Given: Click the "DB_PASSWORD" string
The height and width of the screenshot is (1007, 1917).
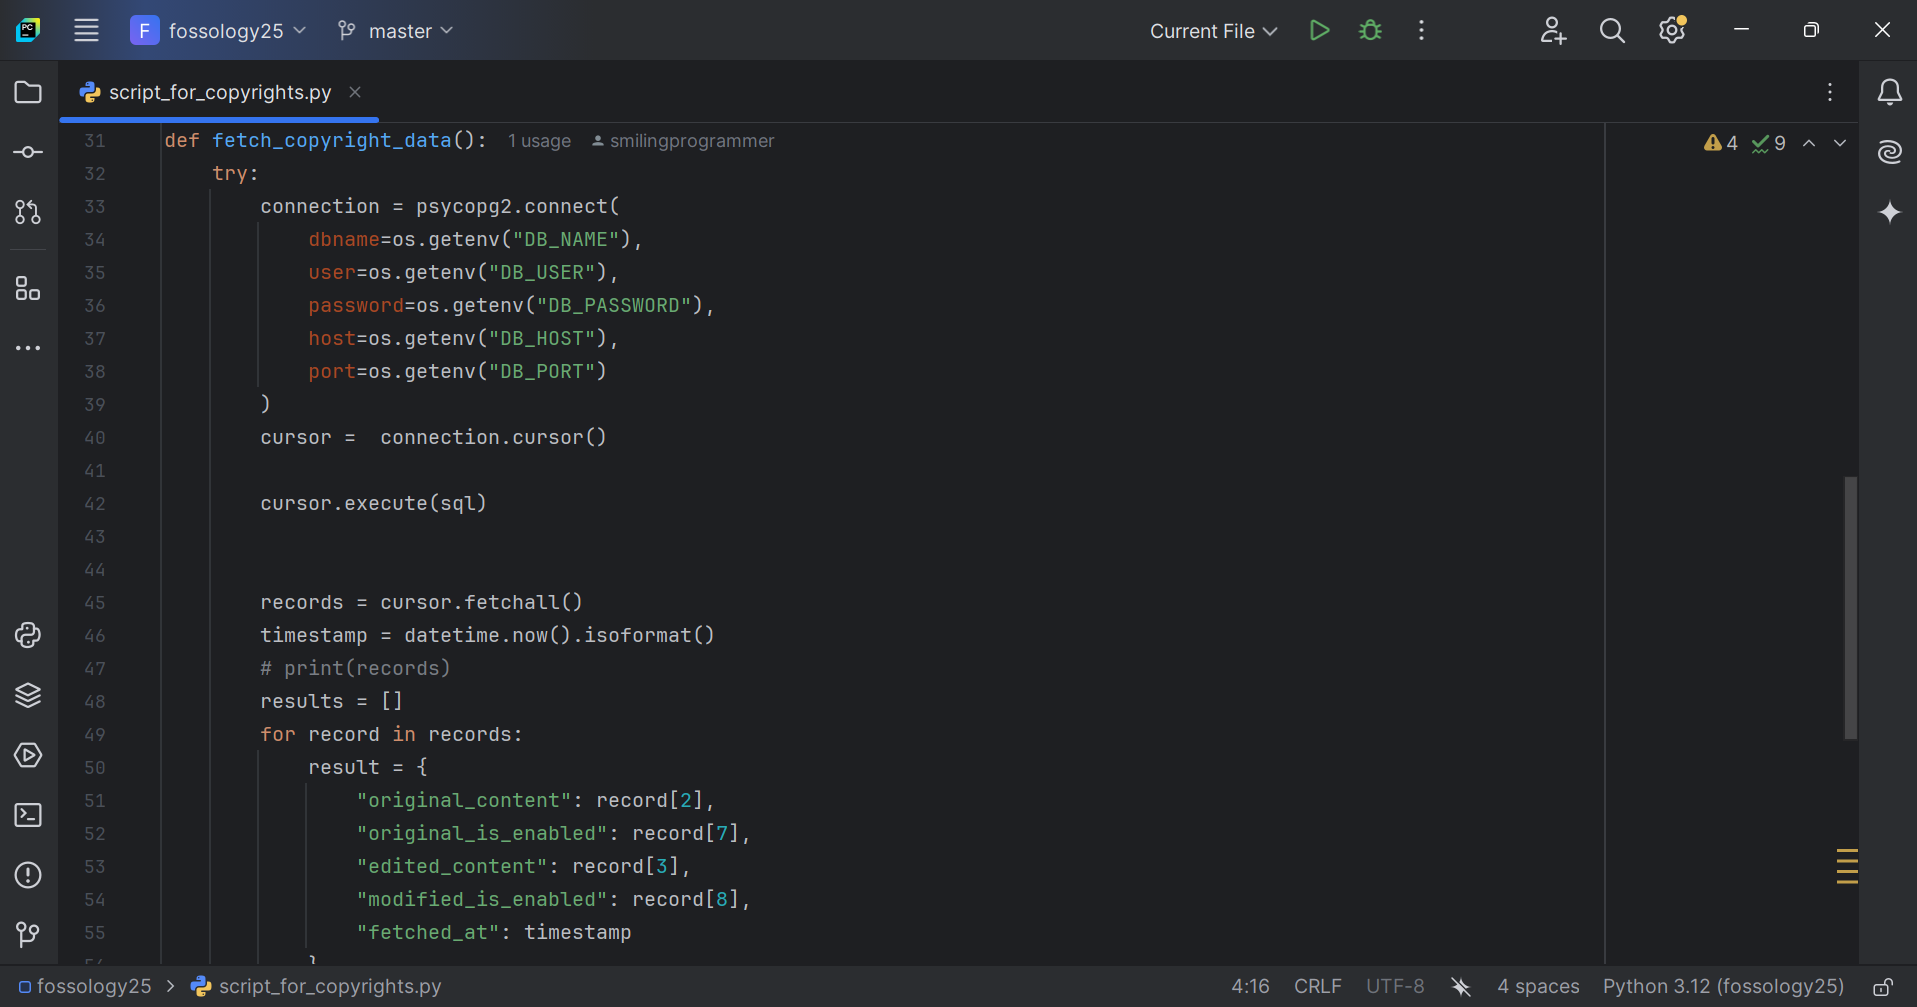Looking at the screenshot, I should 613,305.
